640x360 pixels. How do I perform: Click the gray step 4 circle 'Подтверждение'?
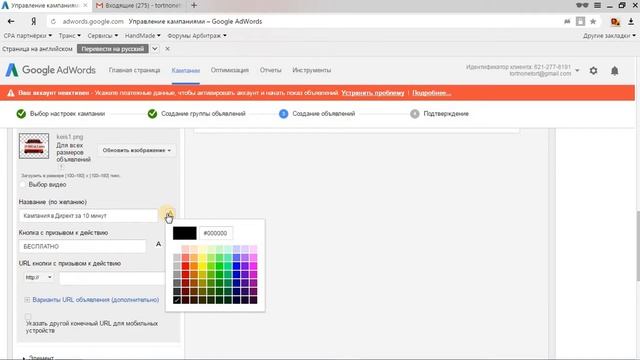tap(415, 114)
